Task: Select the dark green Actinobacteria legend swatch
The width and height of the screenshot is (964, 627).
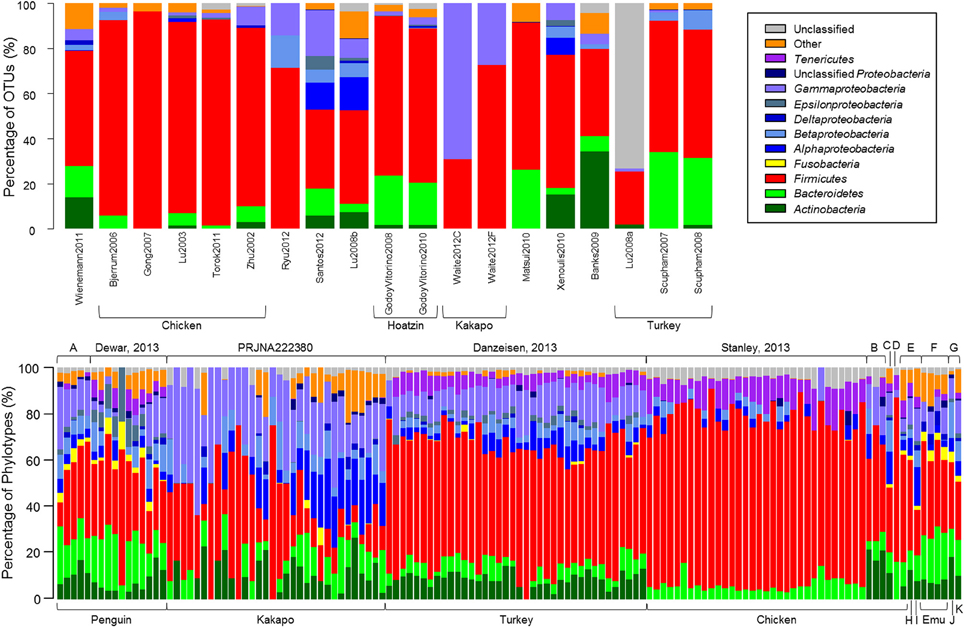Action: tap(775, 209)
